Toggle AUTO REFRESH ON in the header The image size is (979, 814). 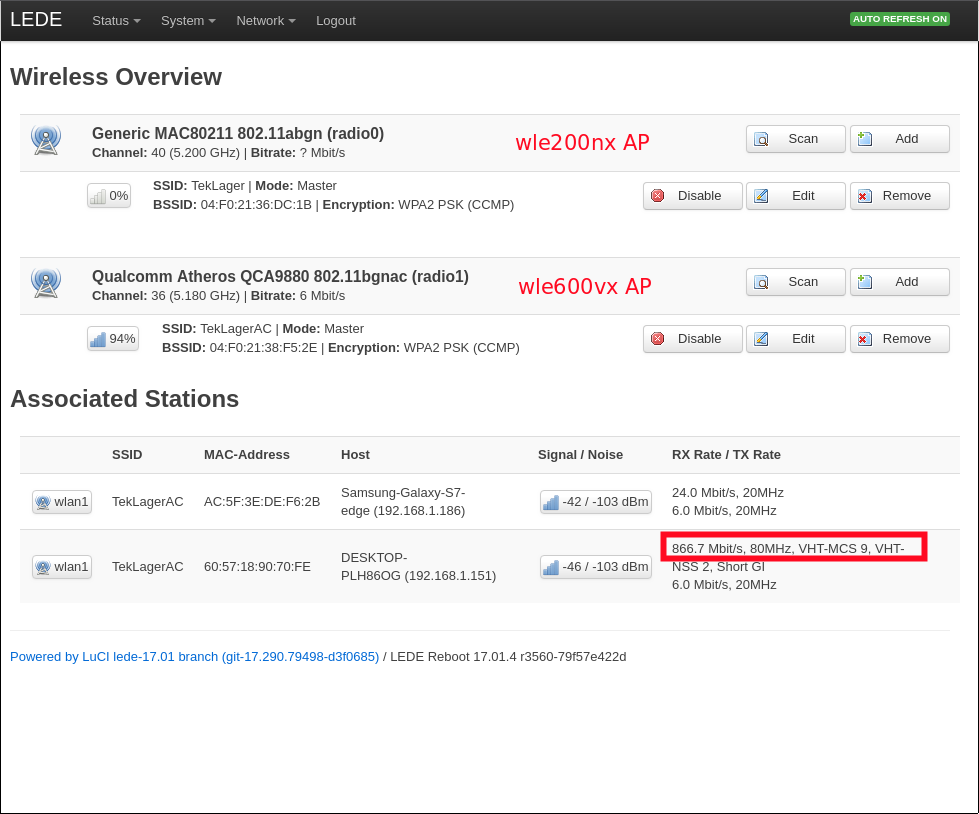[899, 18]
